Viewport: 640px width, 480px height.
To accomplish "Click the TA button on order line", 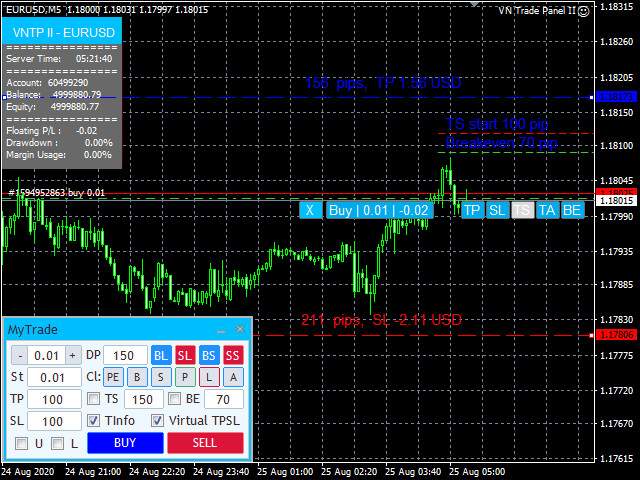I will tap(547, 210).
